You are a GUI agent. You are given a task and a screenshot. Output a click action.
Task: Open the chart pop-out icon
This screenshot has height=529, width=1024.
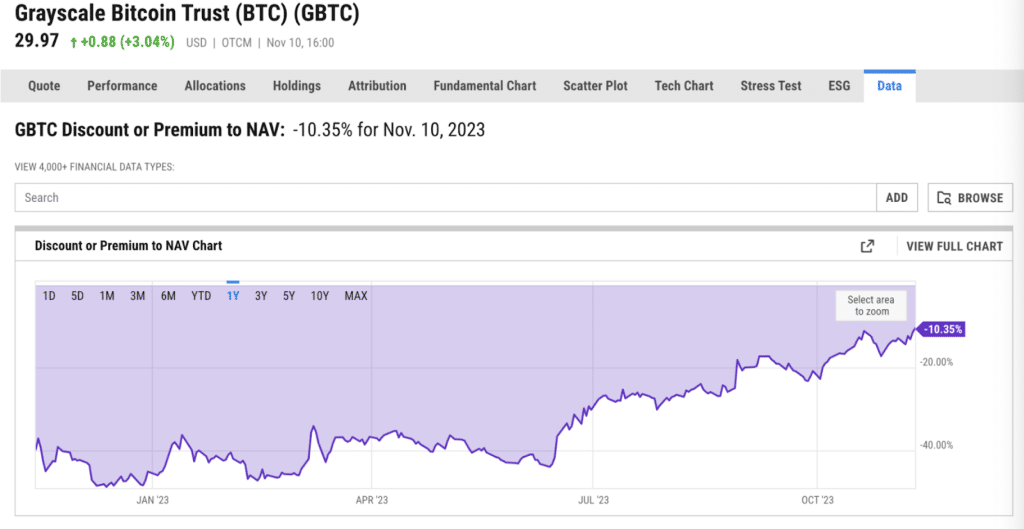click(867, 246)
